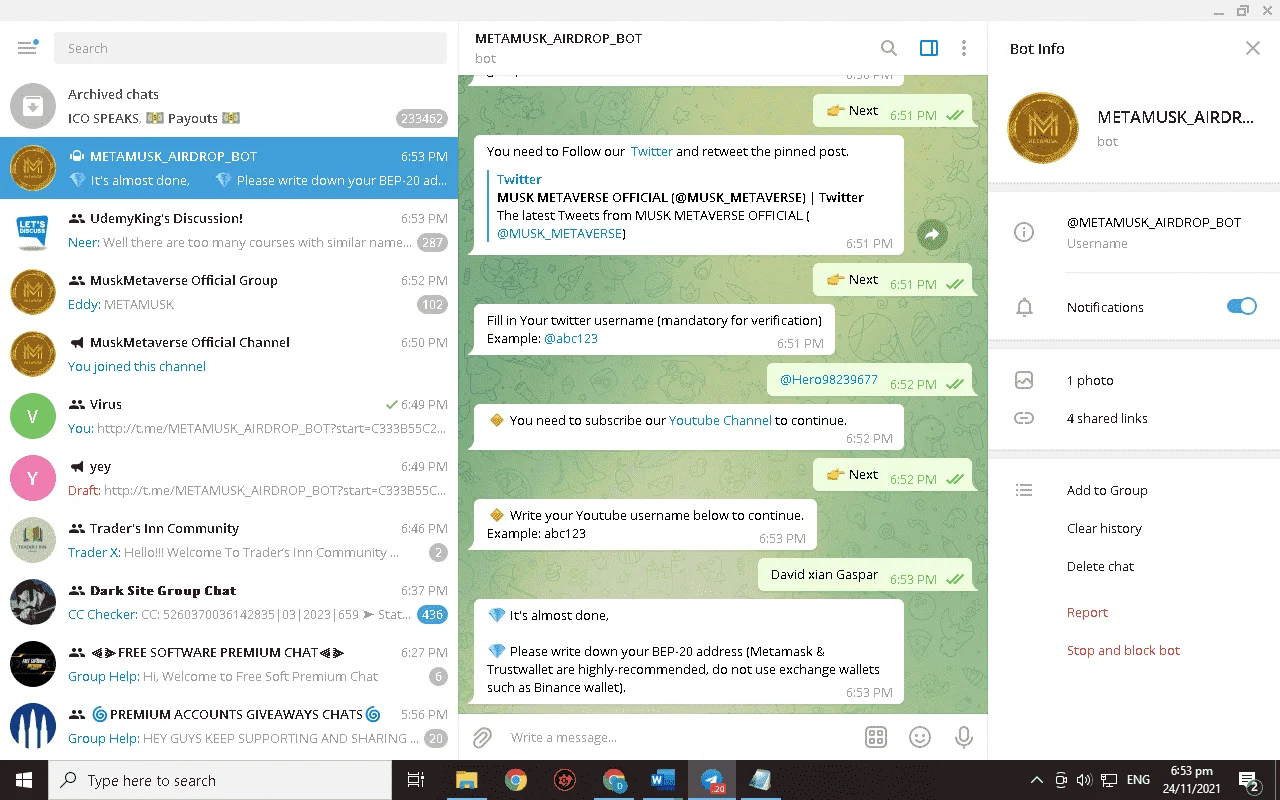The image size is (1280, 800).
Task: Open the bot keyboard grid icon
Action: 876,738
